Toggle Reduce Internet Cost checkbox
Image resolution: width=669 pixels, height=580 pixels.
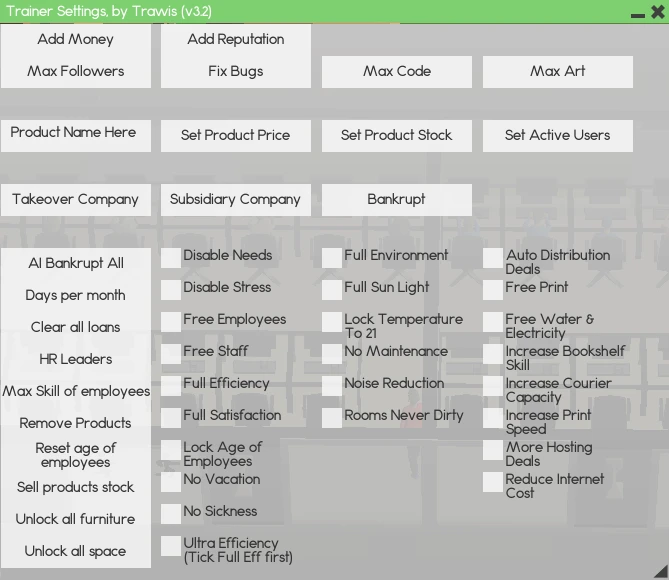(493, 482)
